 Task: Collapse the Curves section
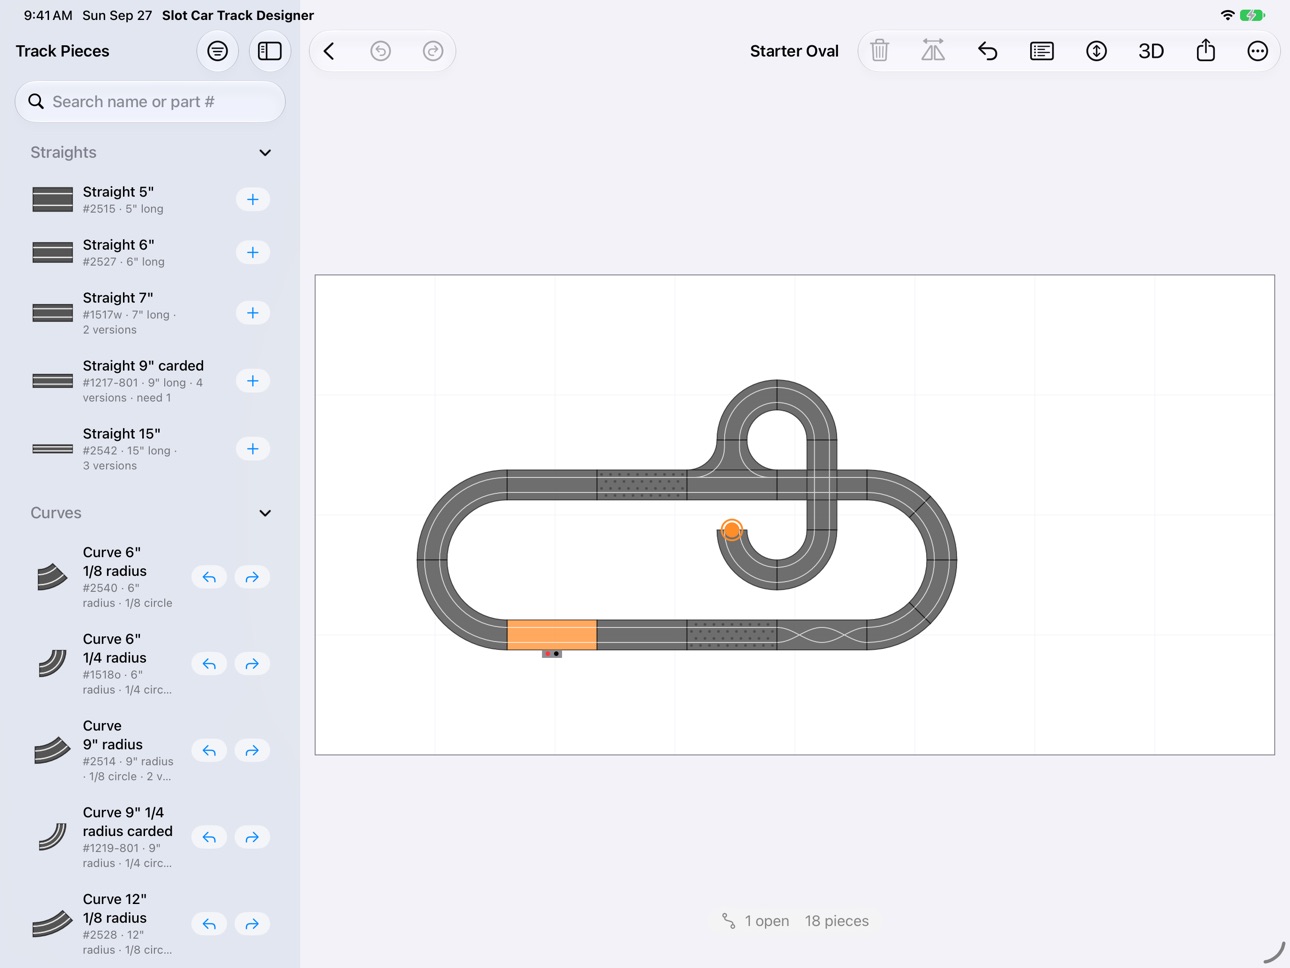tap(265, 513)
